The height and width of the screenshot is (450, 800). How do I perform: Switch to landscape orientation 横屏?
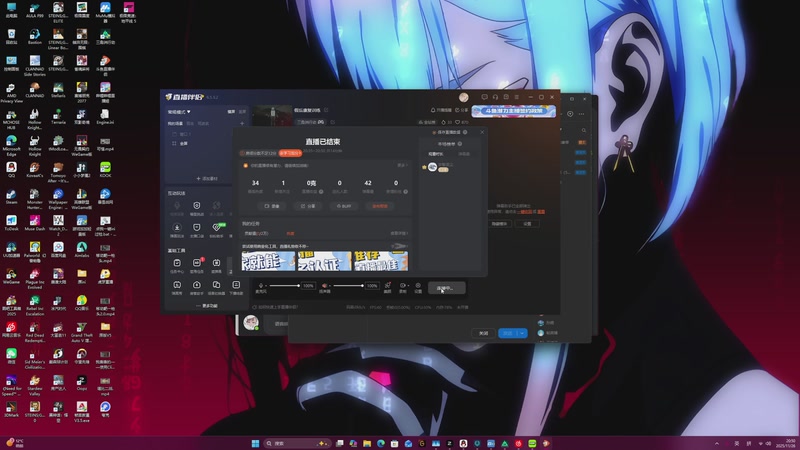tap(231, 111)
